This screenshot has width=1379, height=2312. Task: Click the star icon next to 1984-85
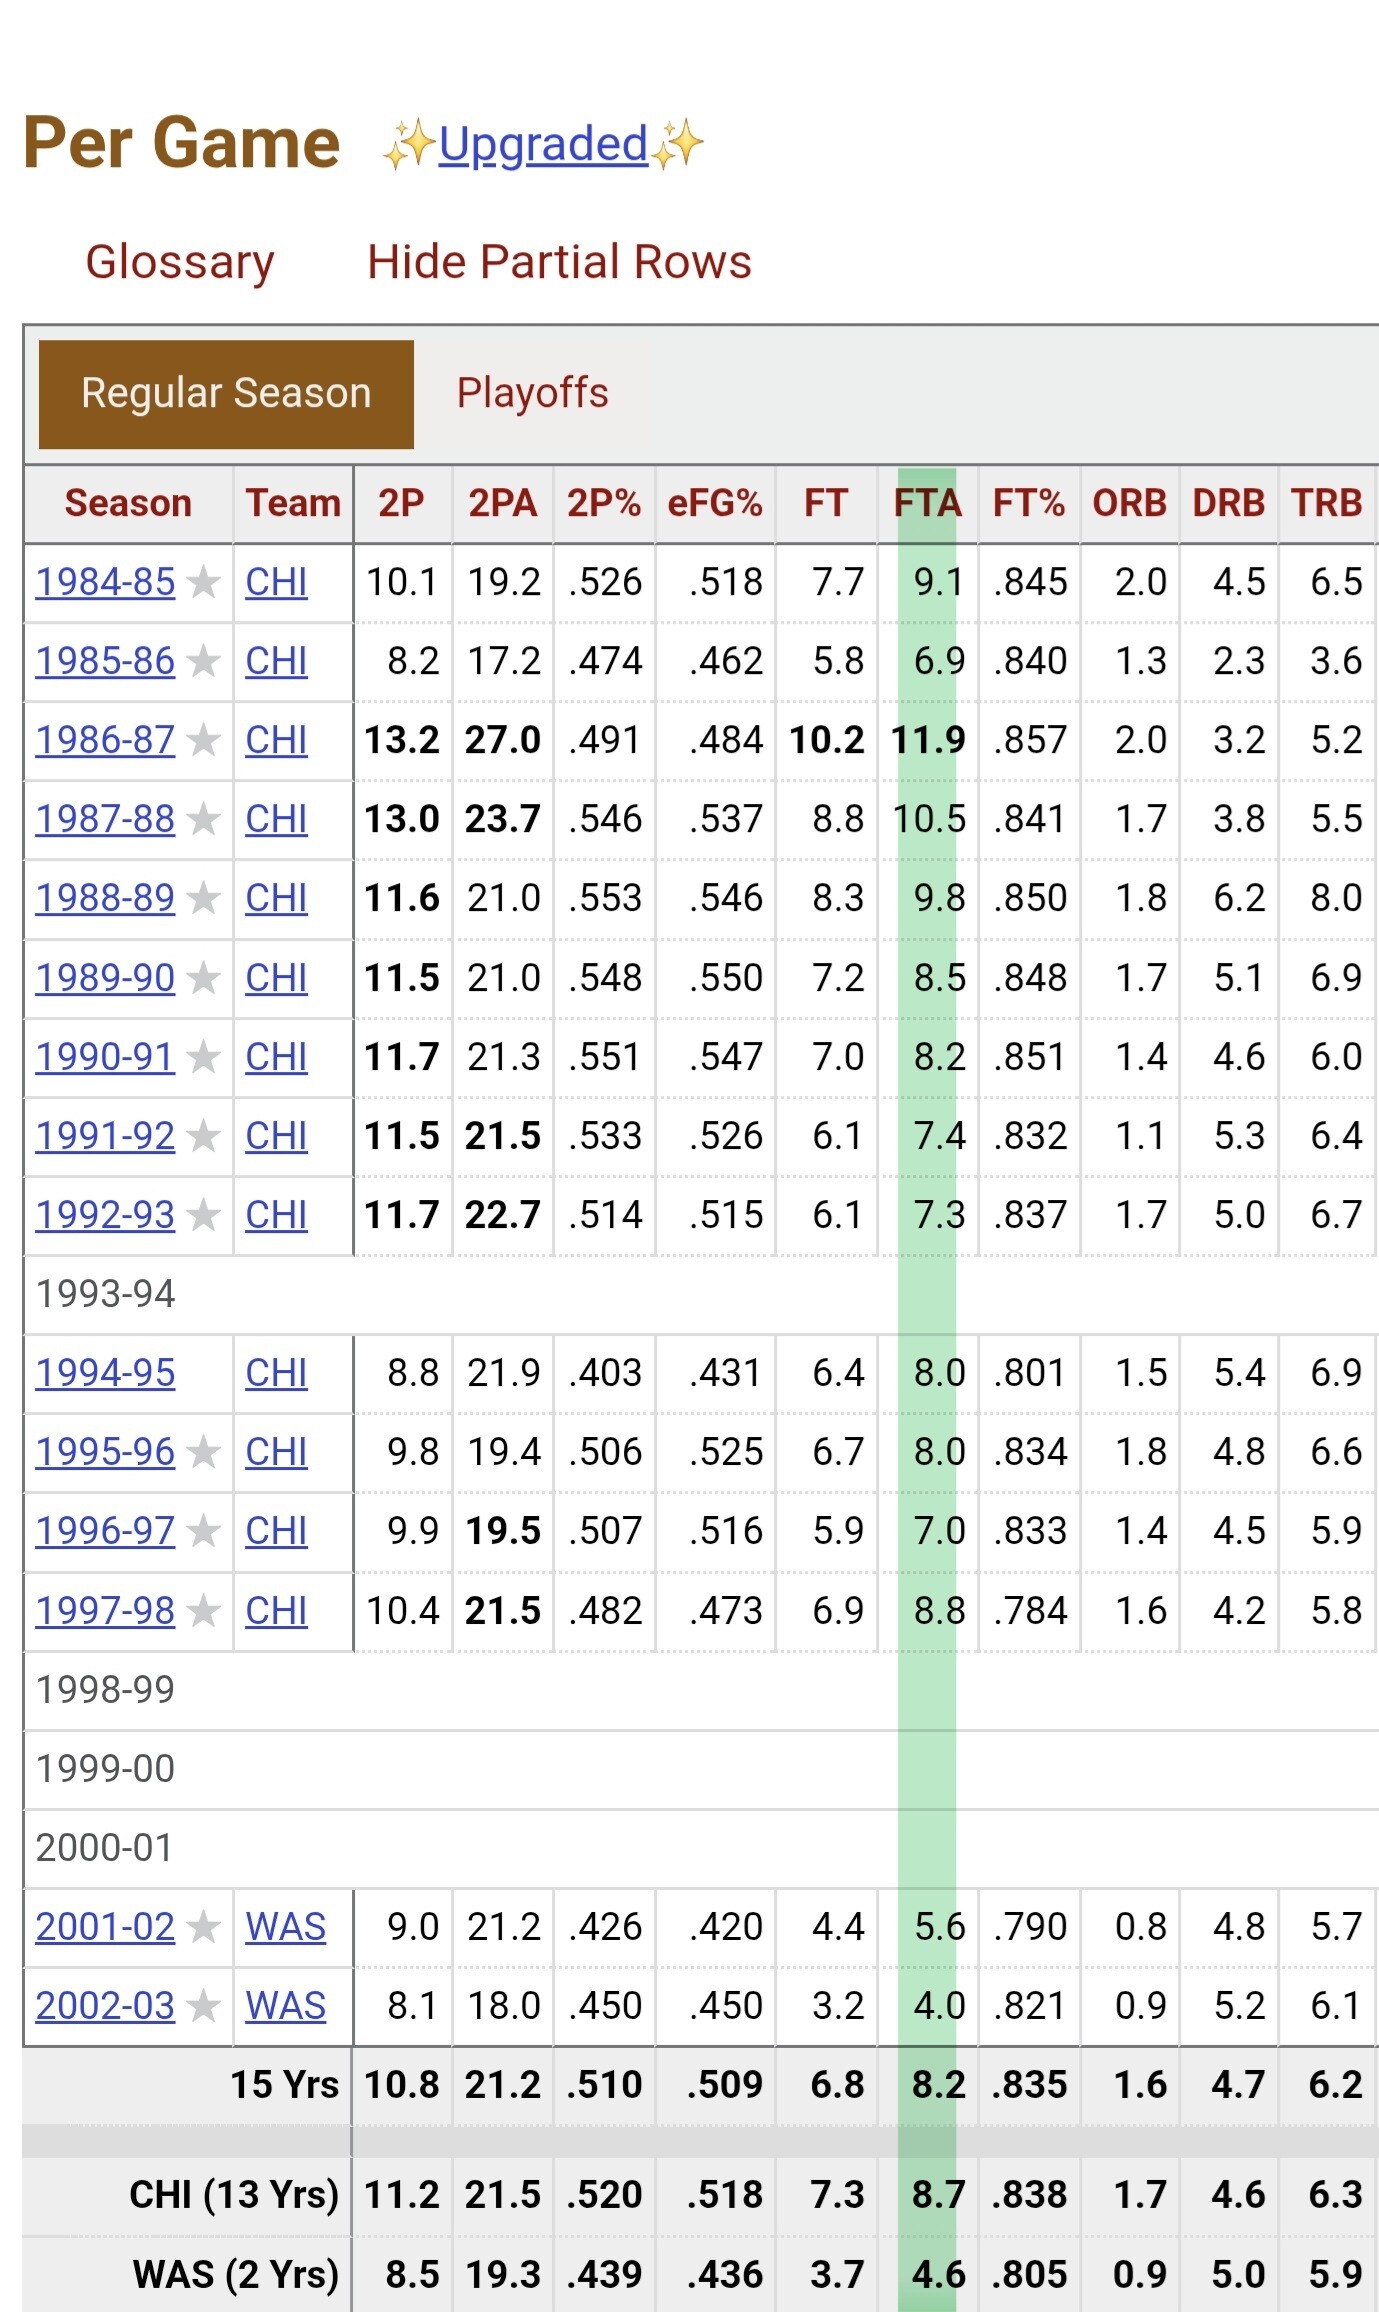(x=204, y=582)
